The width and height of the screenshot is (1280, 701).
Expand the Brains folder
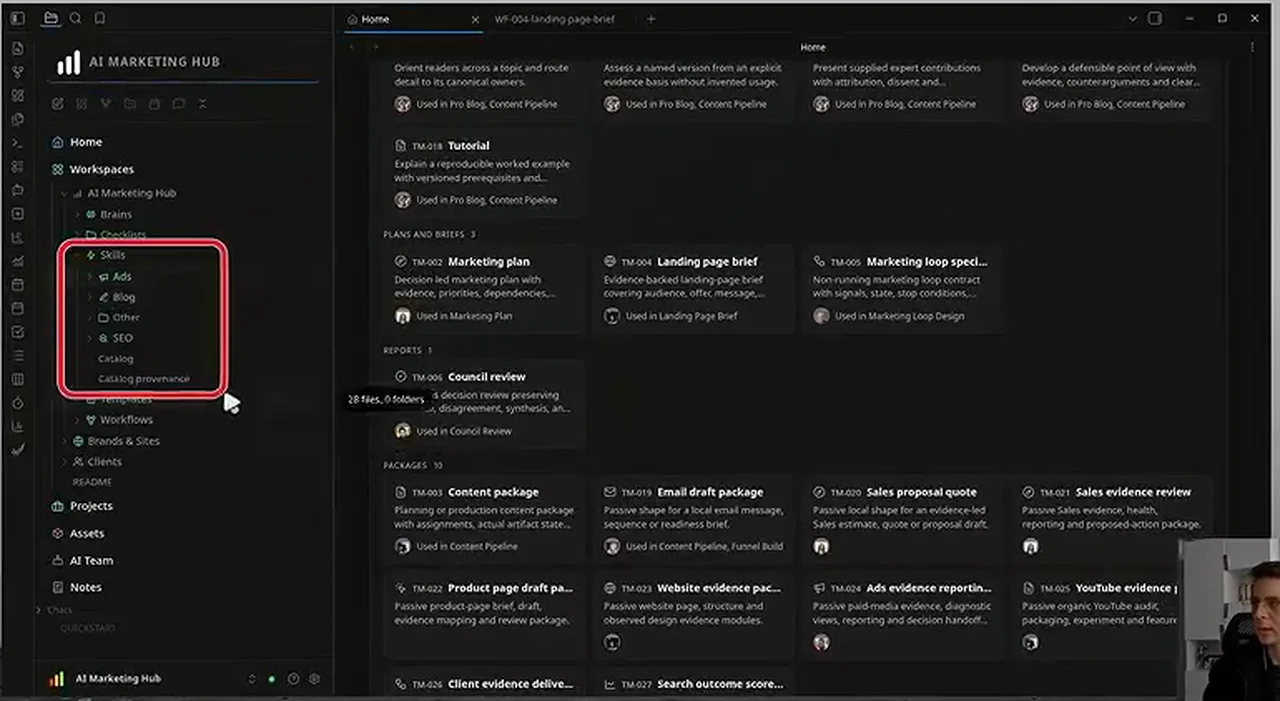pos(77,215)
